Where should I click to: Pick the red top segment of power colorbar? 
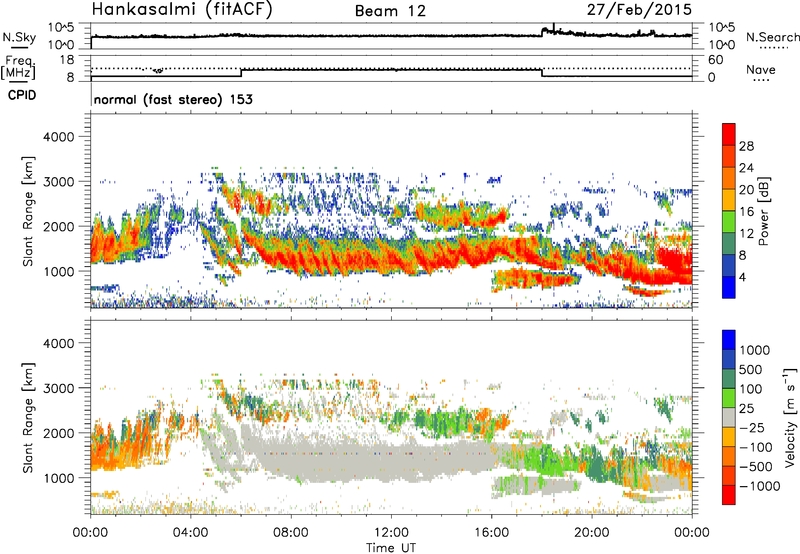[x=729, y=135]
